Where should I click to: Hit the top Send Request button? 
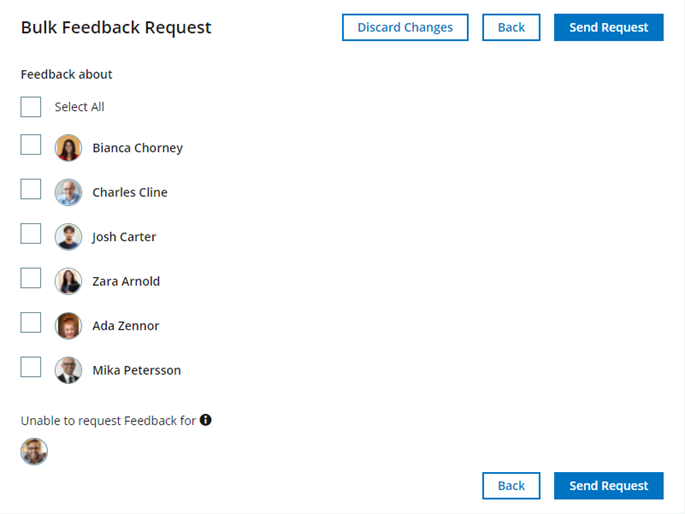tap(608, 27)
